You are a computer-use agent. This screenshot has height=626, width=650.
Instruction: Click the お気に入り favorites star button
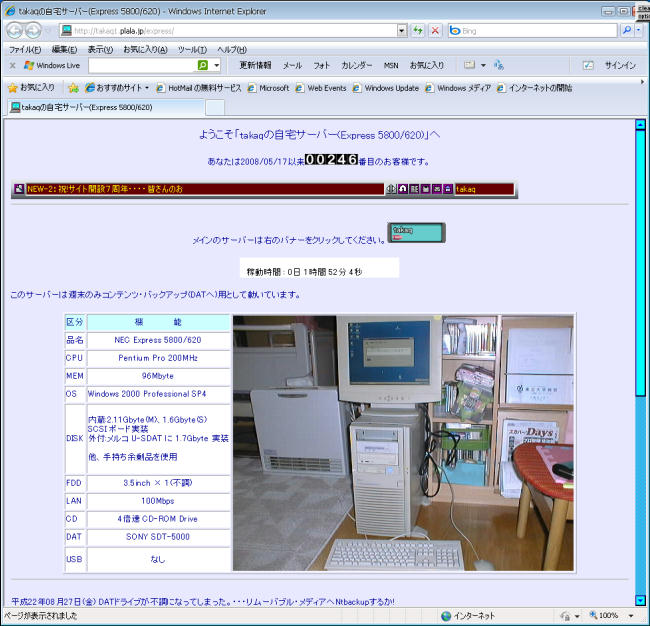click(x=32, y=87)
